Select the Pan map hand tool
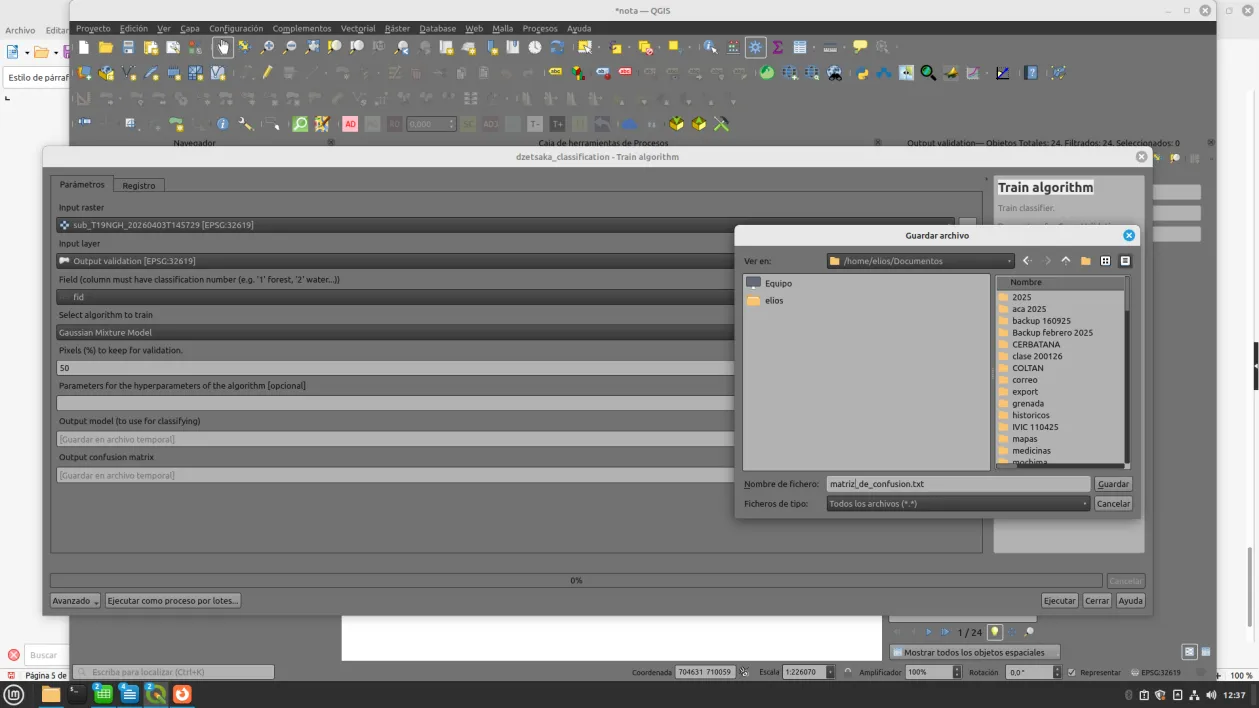The height and width of the screenshot is (708, 1259). pyautogui.click(x=222, y=47)
